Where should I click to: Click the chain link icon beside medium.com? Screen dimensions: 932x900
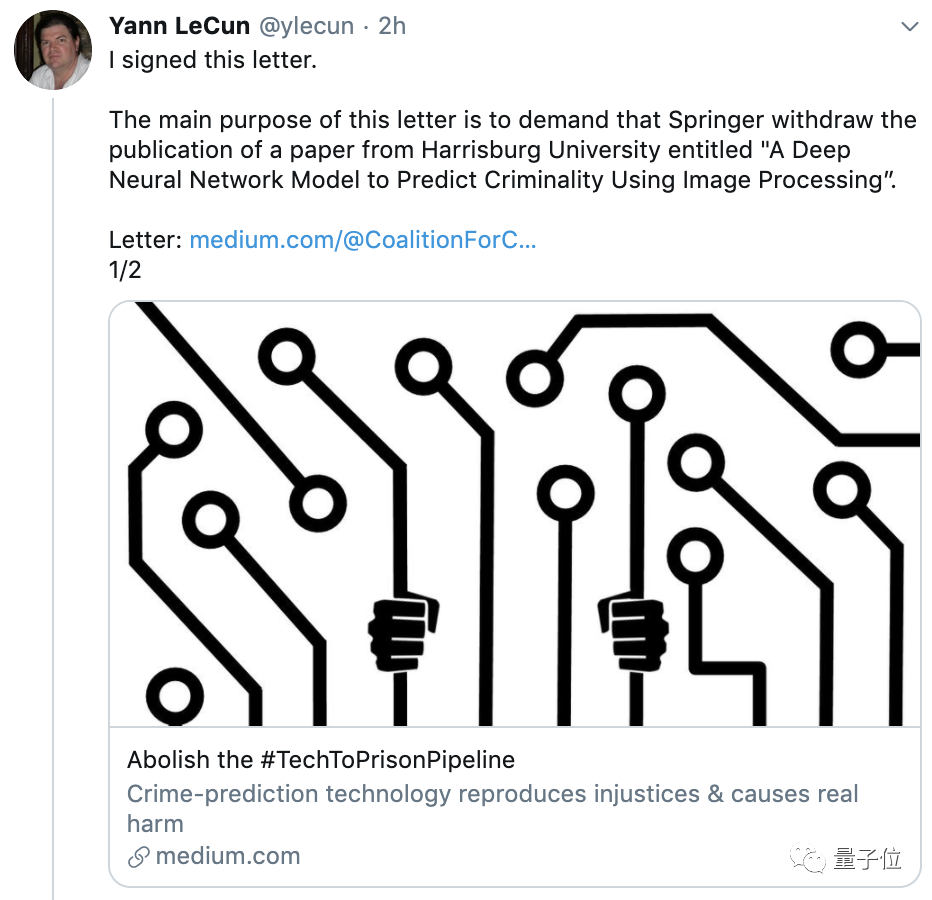[x=139, y=857]
